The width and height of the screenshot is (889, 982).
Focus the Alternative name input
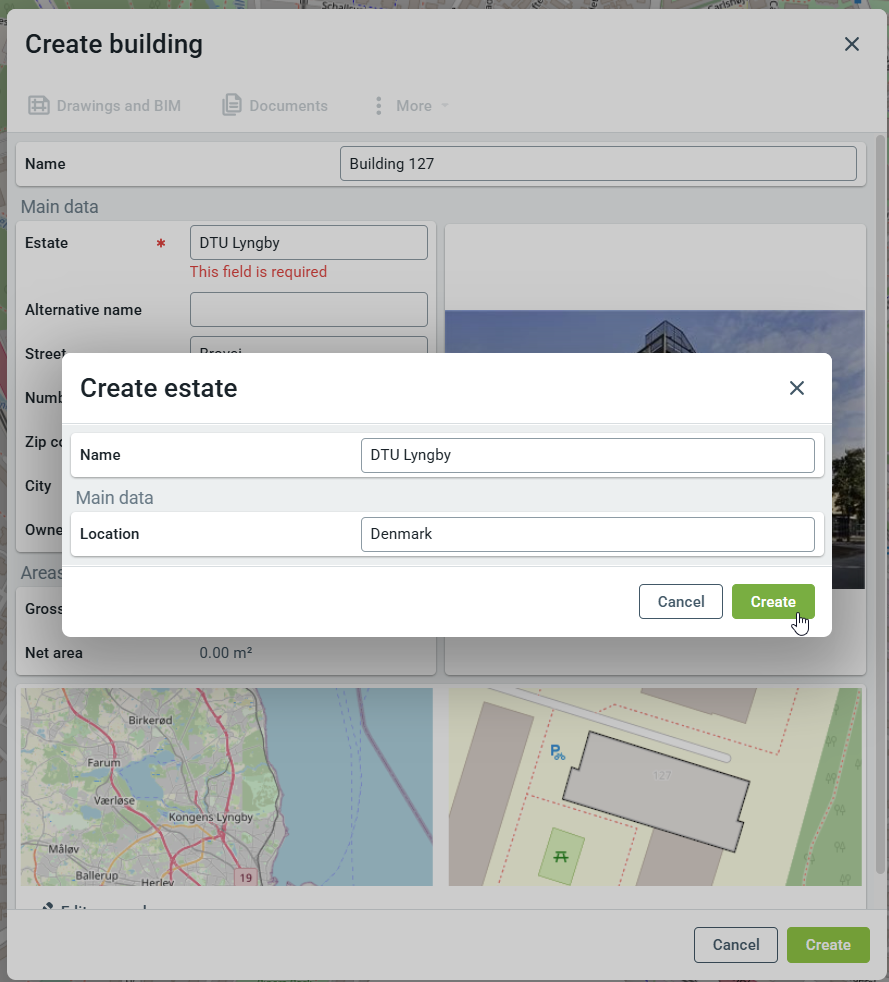click(308, 310)
